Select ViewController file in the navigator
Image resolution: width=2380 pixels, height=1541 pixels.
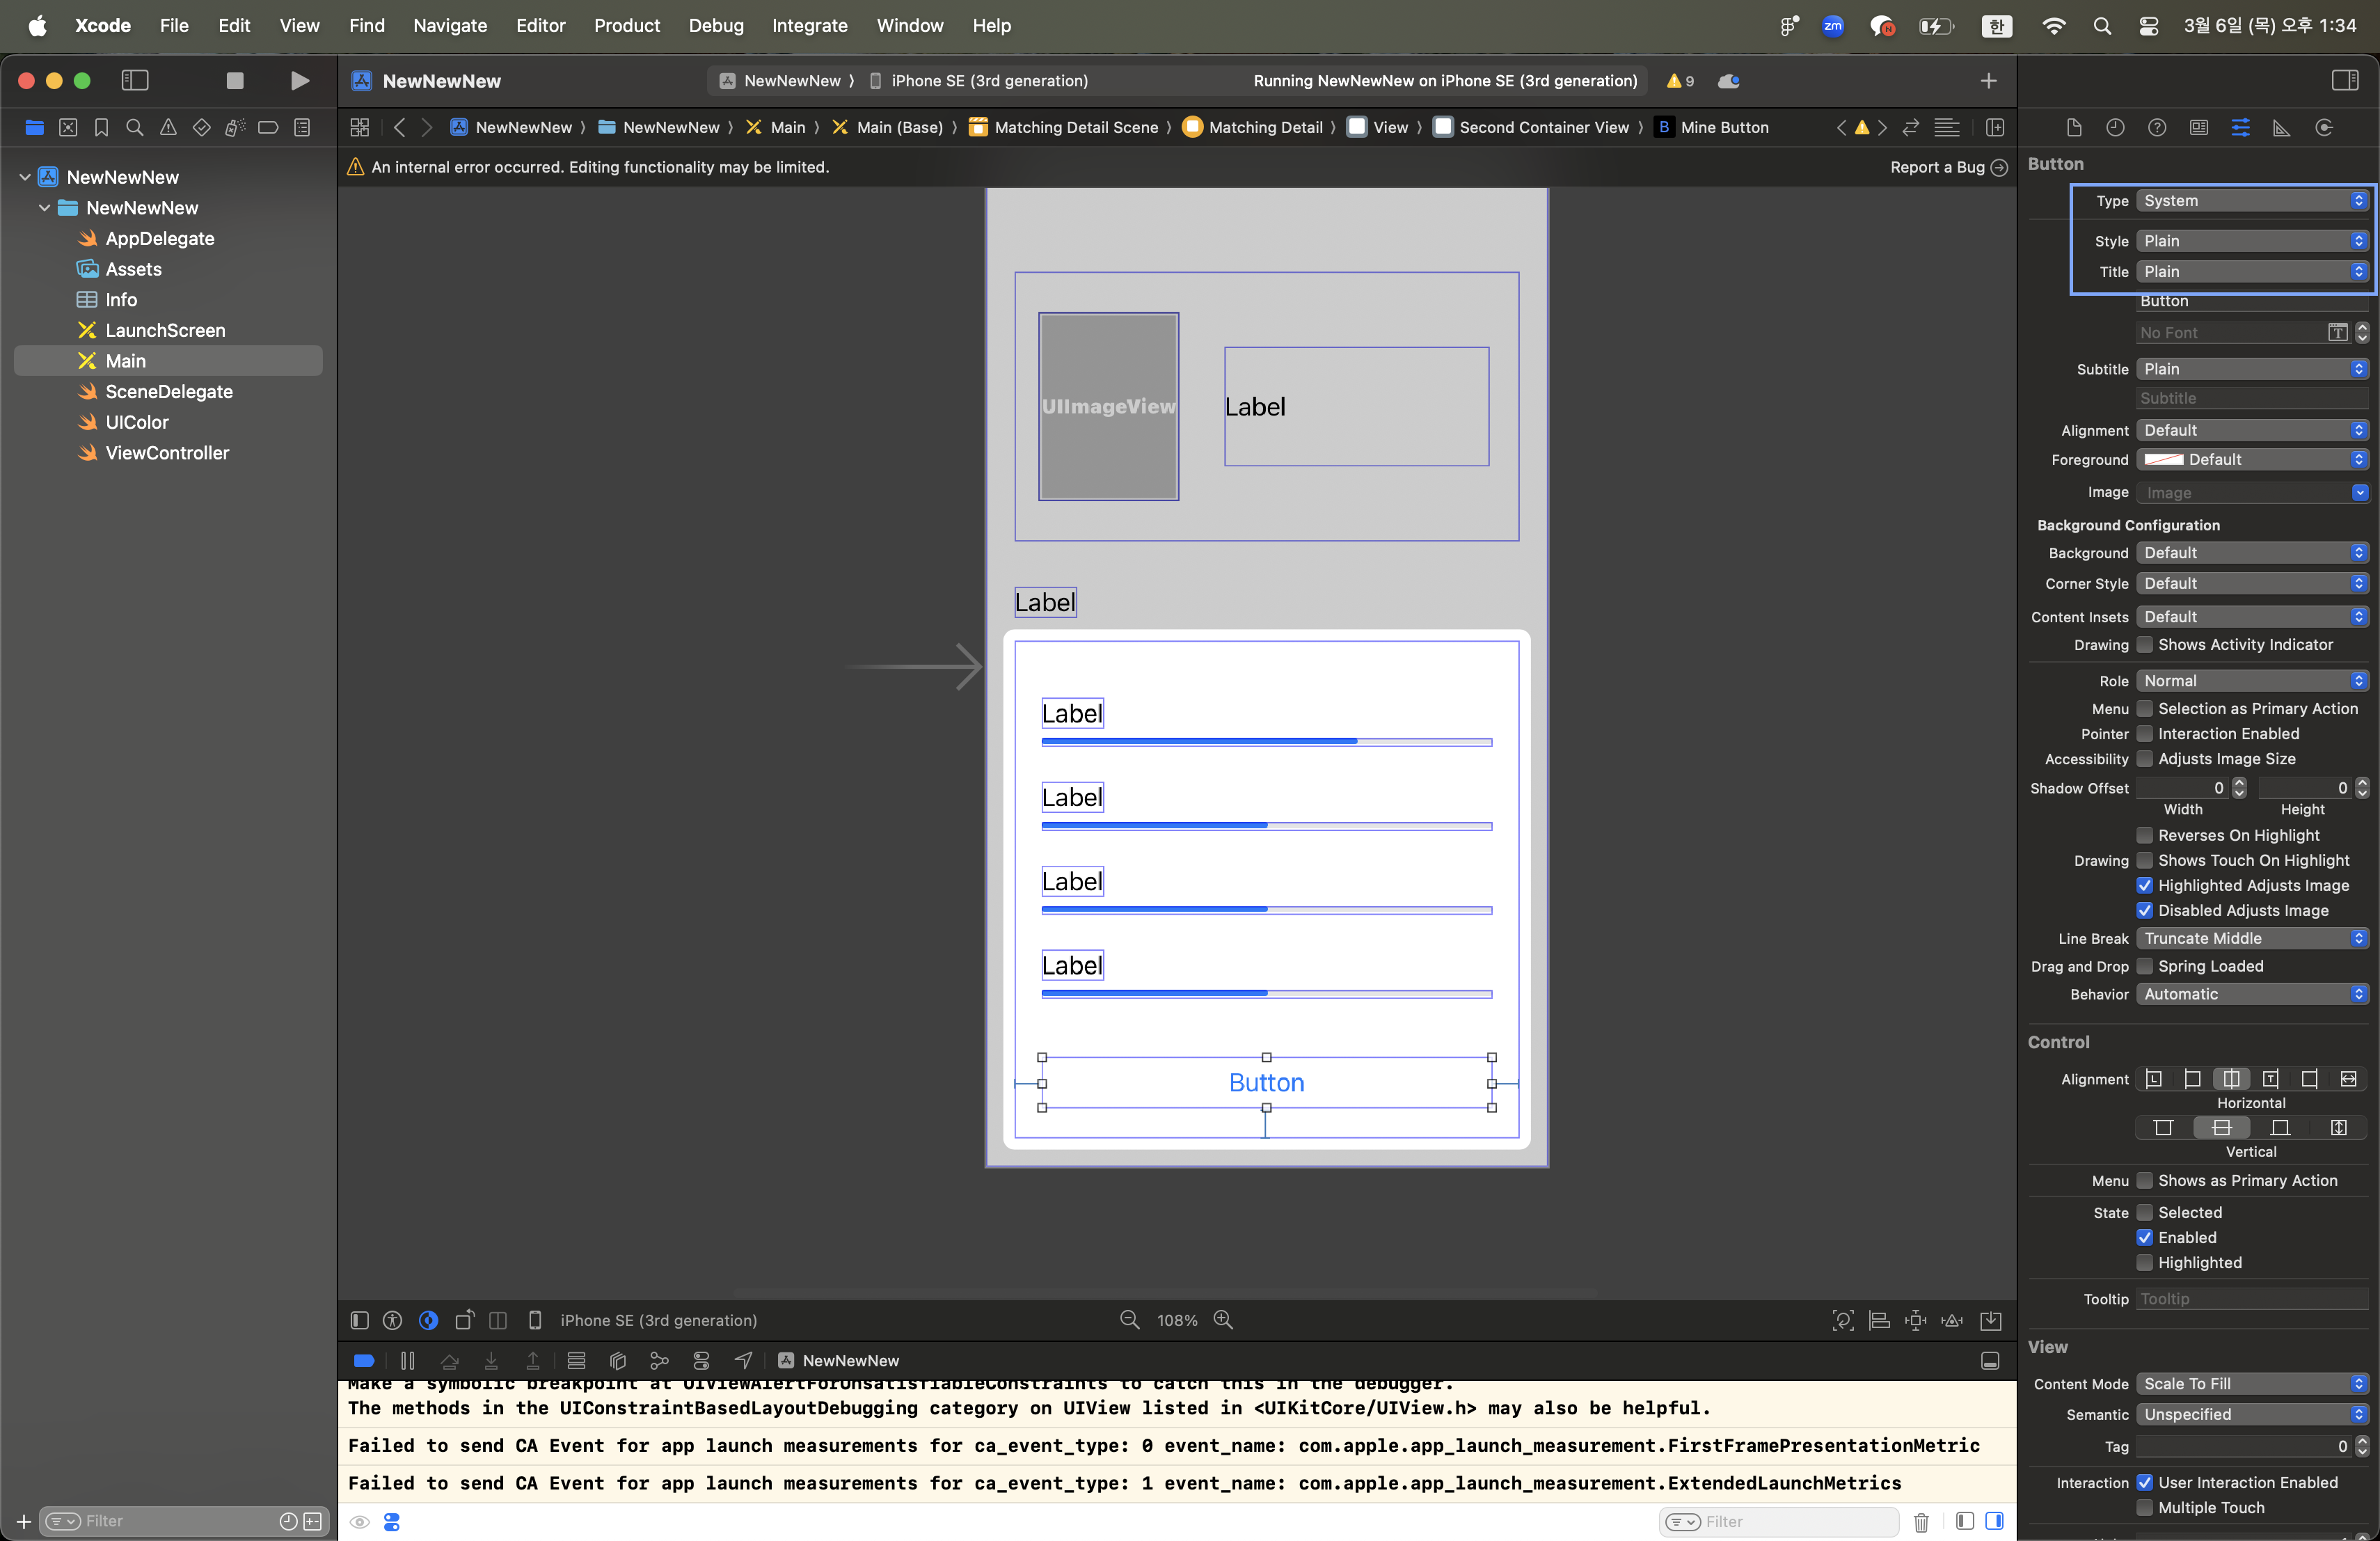coord(167,453)
